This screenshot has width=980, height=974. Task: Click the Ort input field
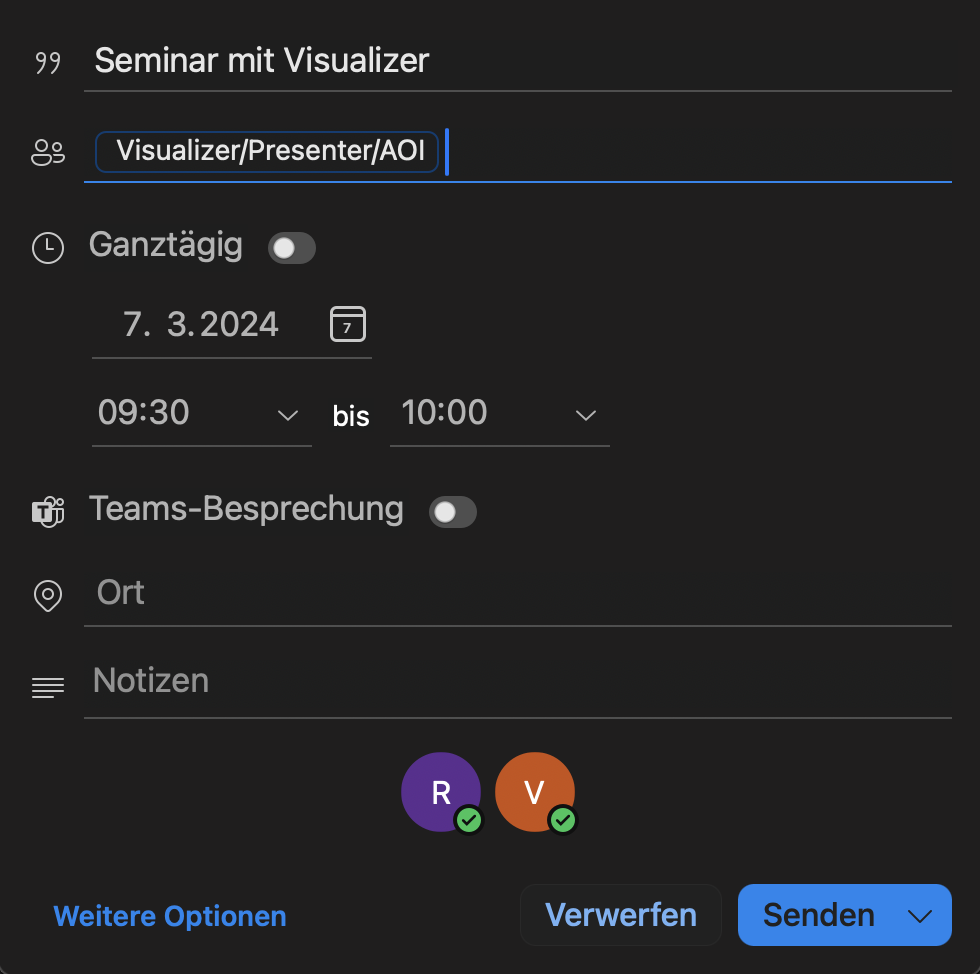300,592
